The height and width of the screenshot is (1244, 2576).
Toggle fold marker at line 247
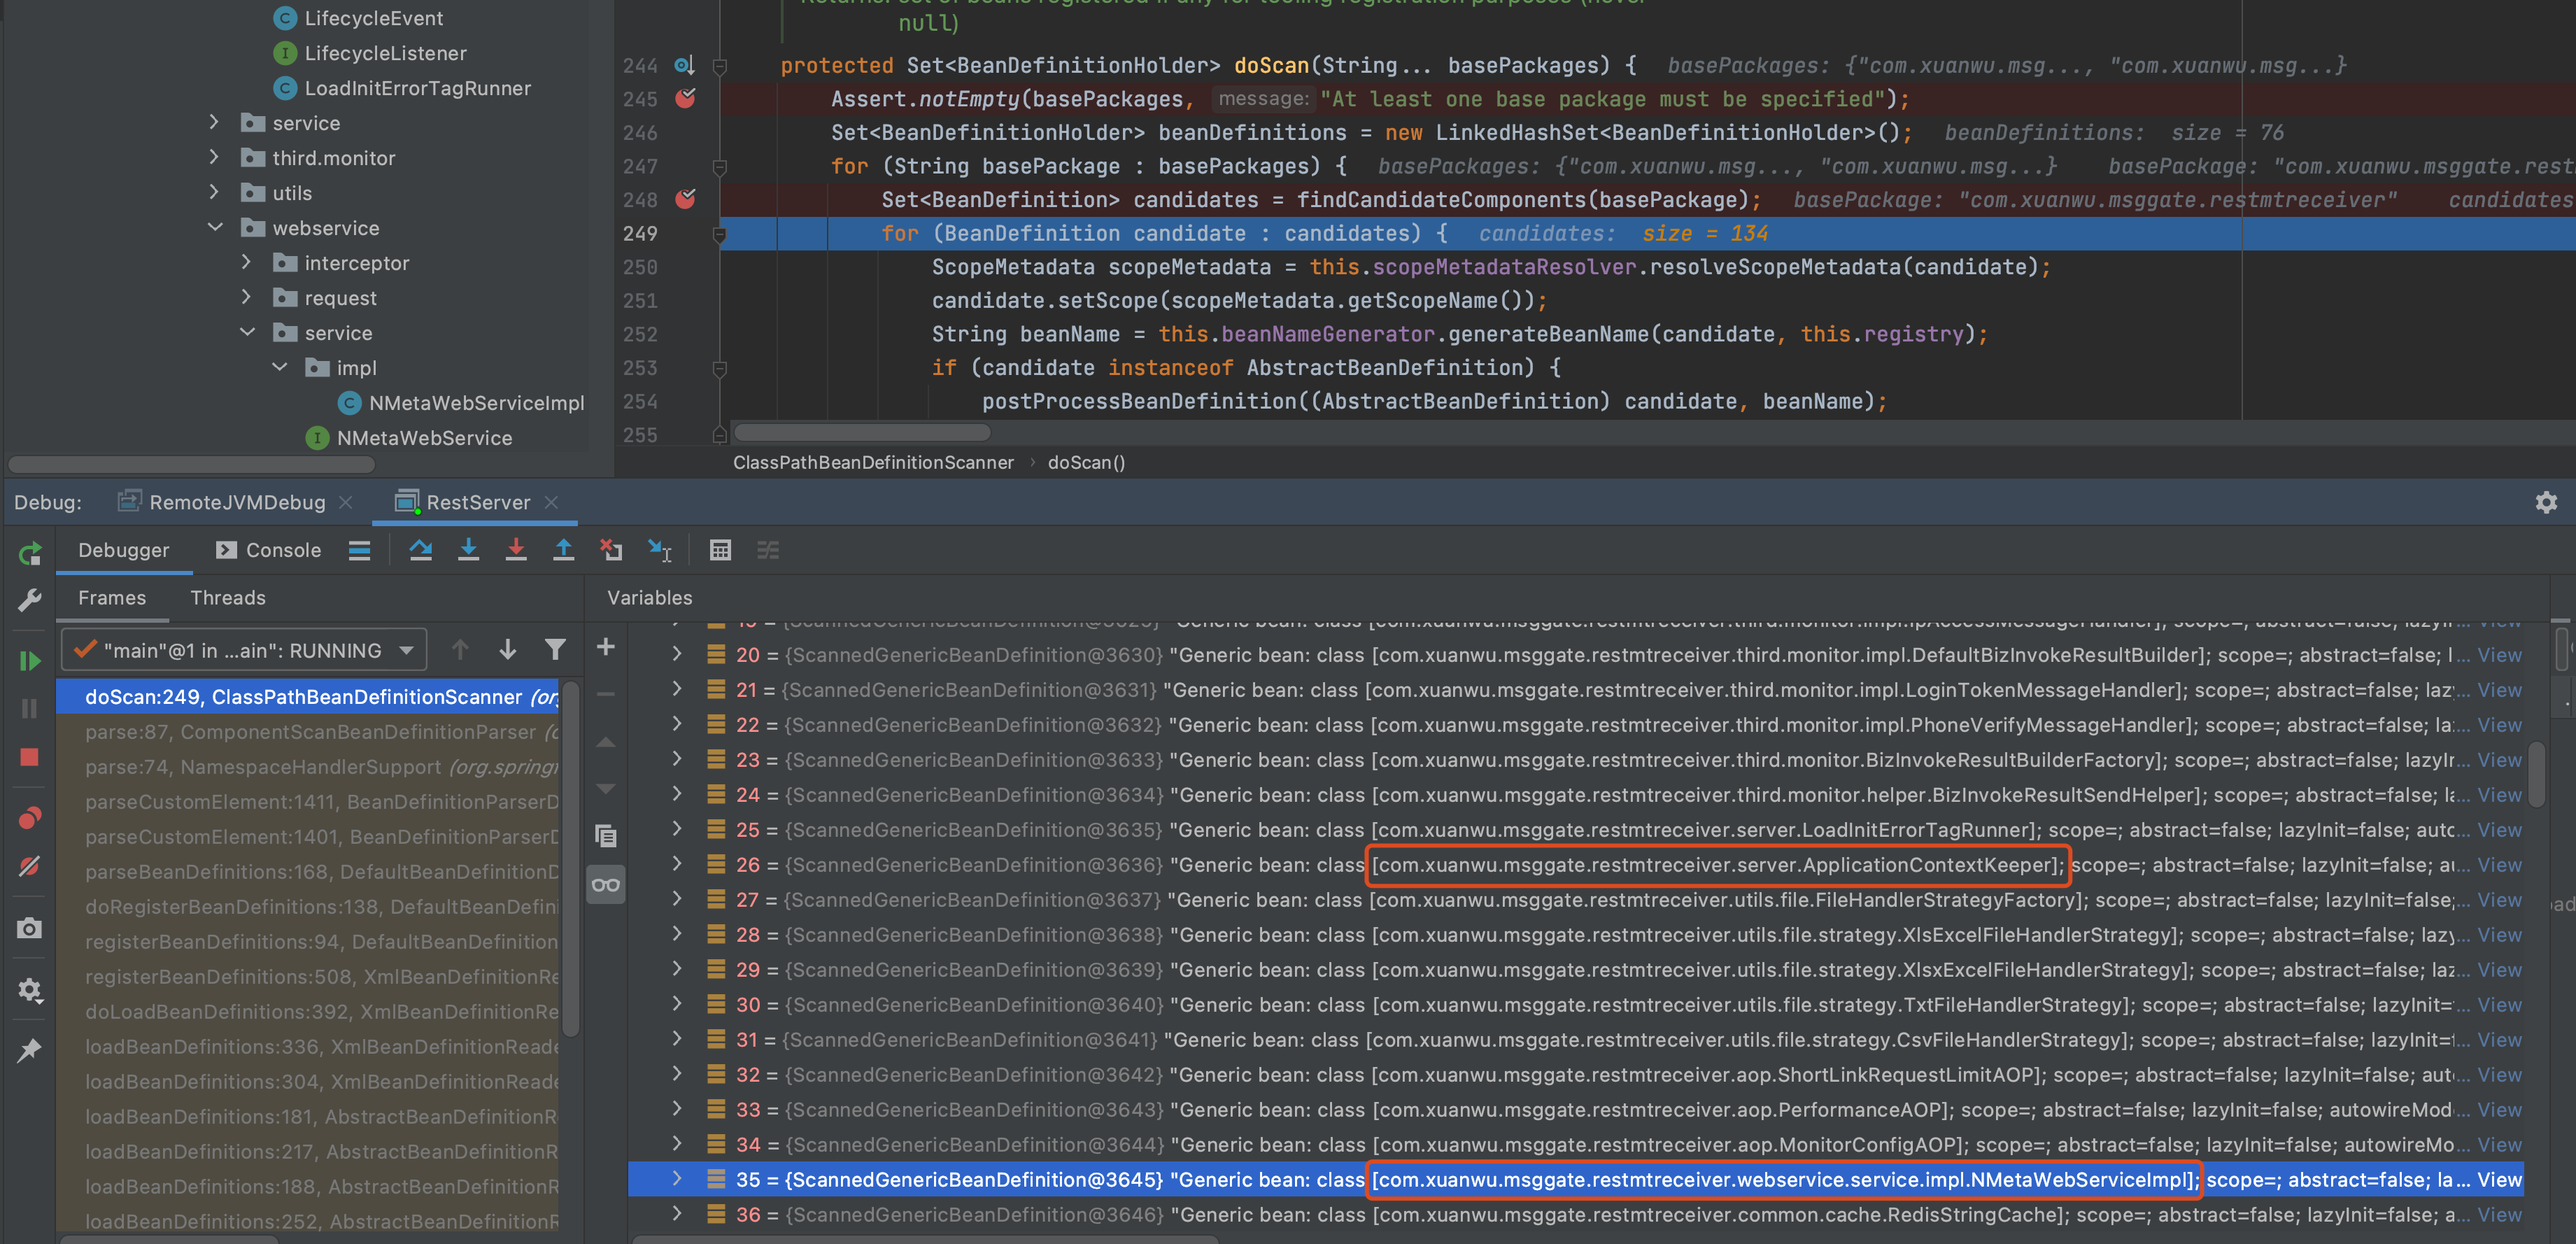click(x=719, y=166)
